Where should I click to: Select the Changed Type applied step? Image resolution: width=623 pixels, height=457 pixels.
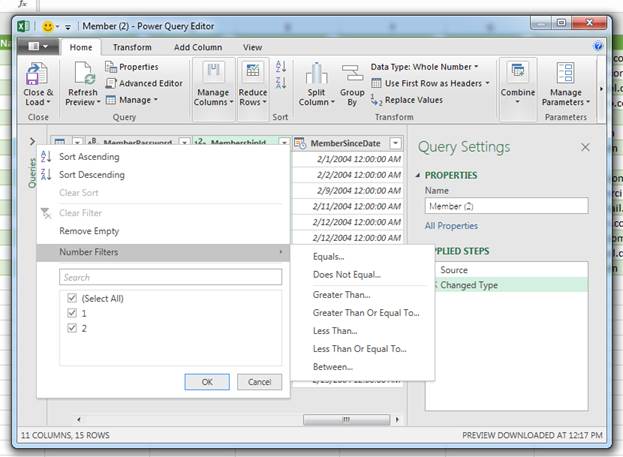pyautogui.click(x=511, y=285)
